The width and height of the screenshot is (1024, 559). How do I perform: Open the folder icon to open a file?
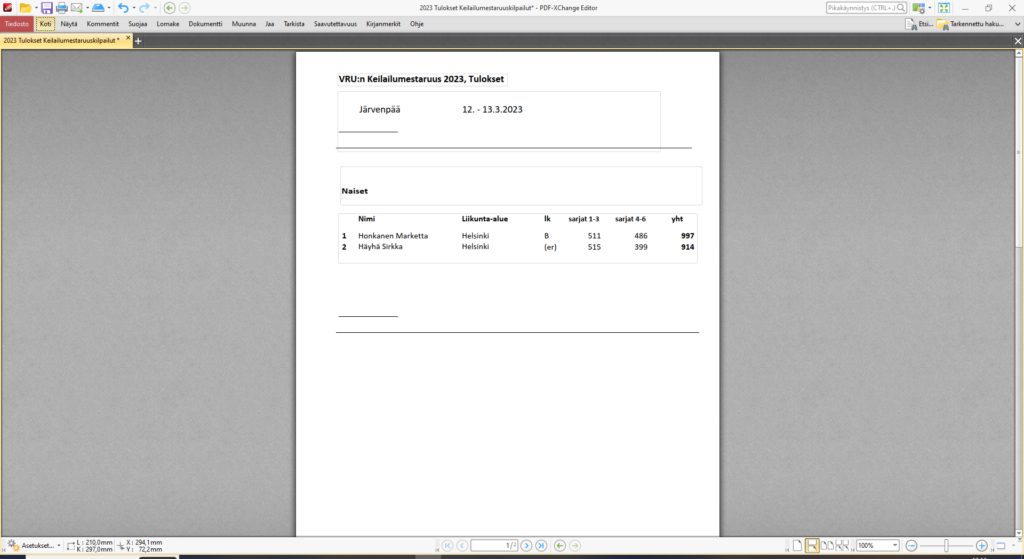point(26,8)
